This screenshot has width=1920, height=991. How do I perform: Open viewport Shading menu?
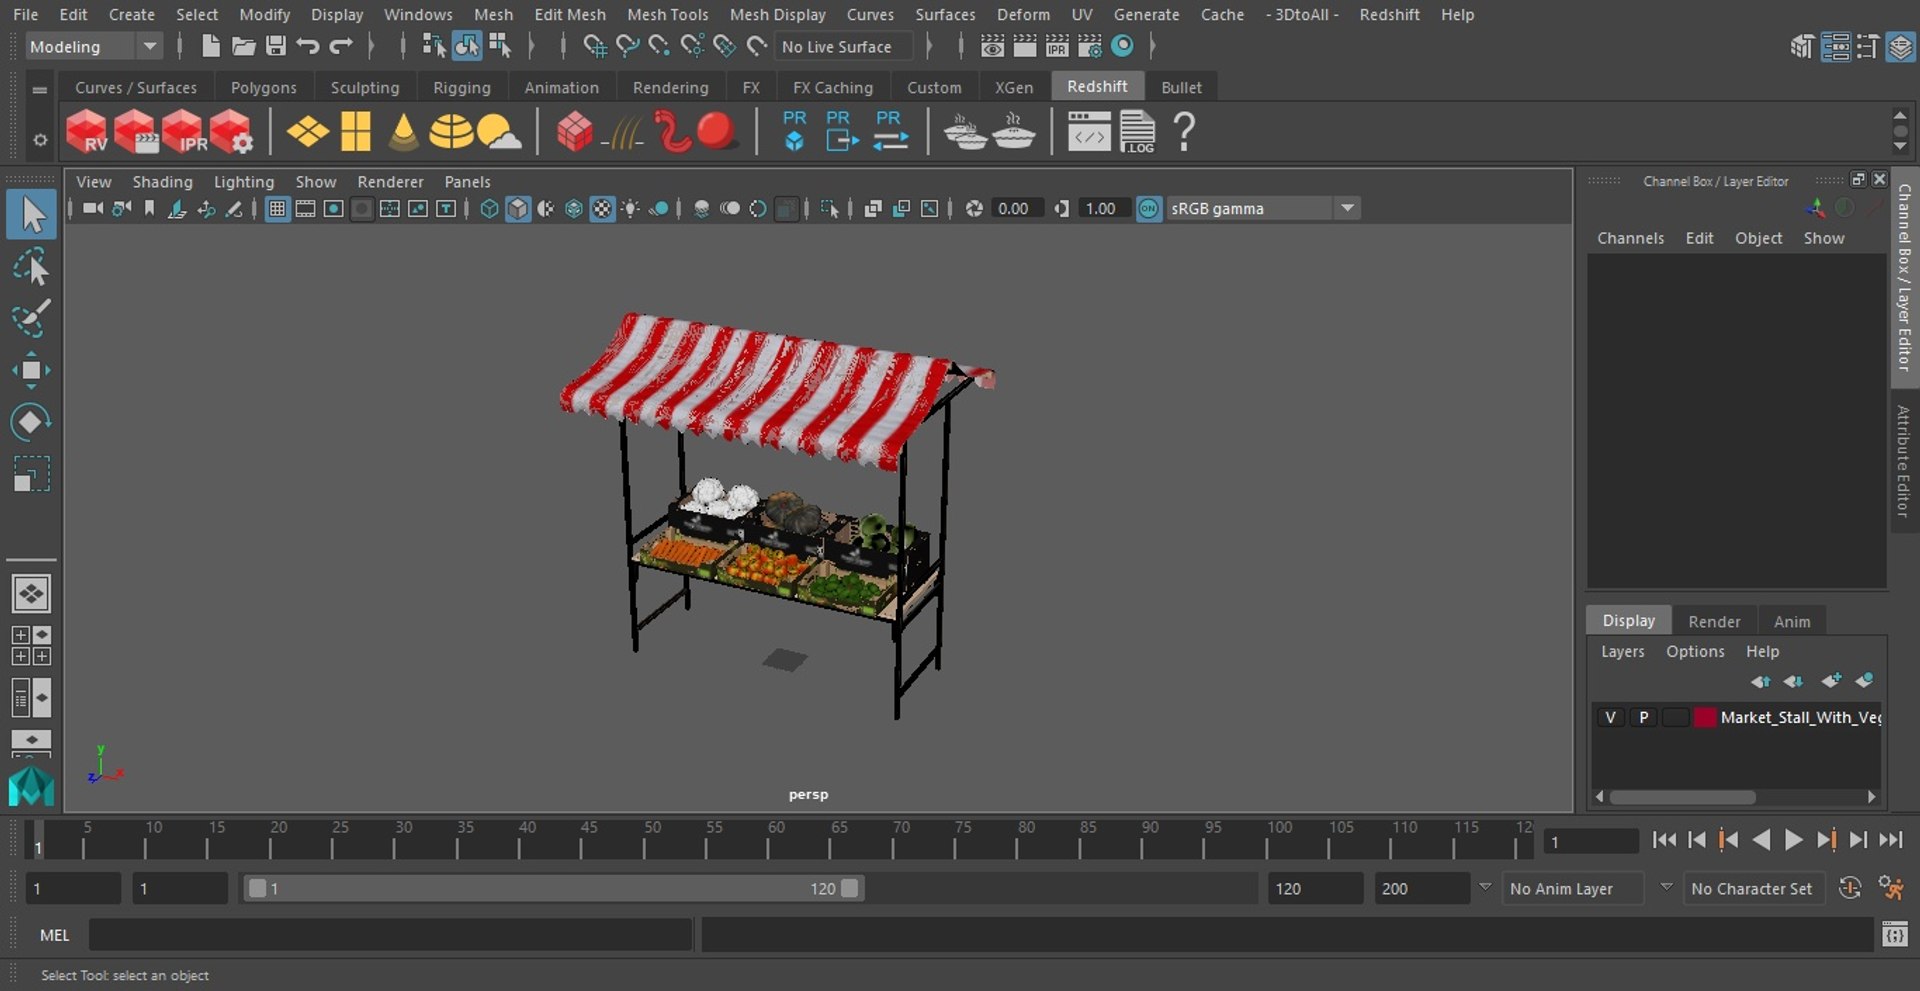pyautogui.click(x=162, y=181)
